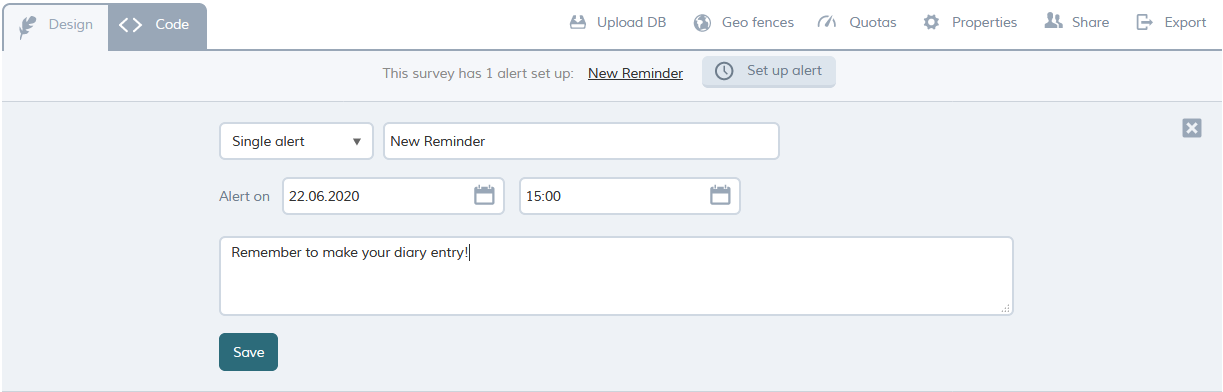Click the Set up alert button
The image size is (1223, 392).
[x=769, y=71]
